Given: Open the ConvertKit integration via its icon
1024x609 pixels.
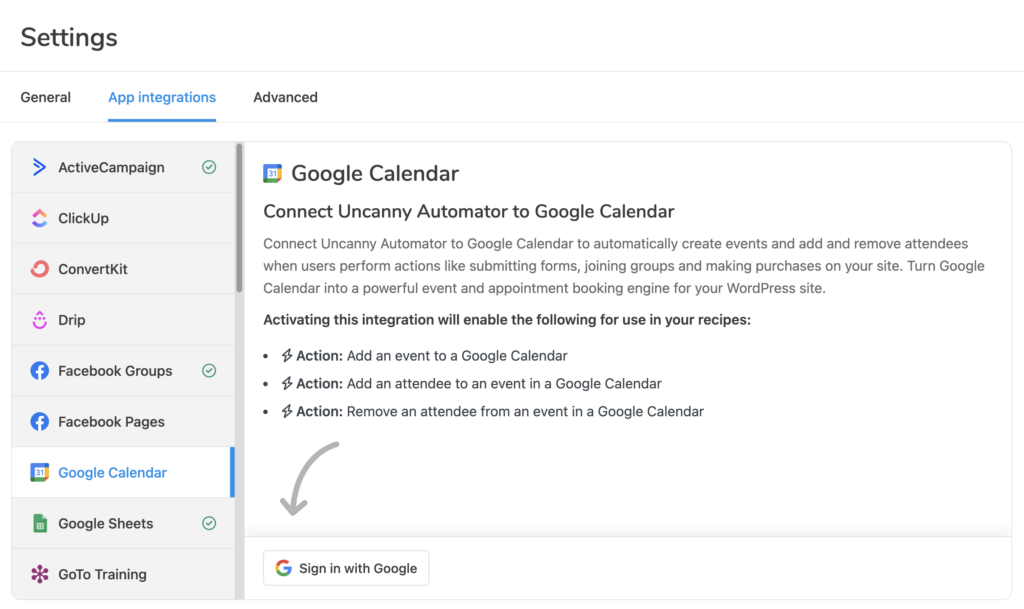Looking at the screenshot, I should coord(38,269).
